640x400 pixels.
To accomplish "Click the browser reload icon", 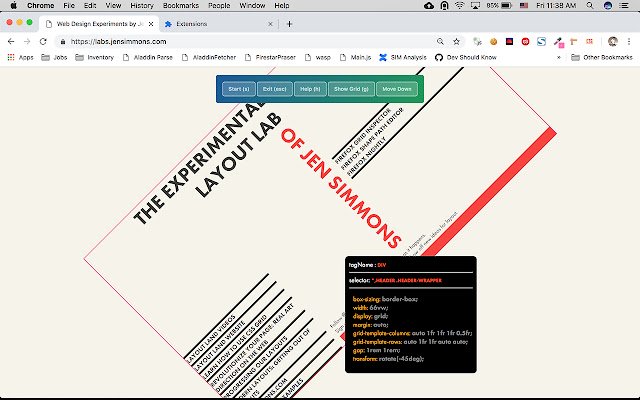I will [x=43, y=41].
